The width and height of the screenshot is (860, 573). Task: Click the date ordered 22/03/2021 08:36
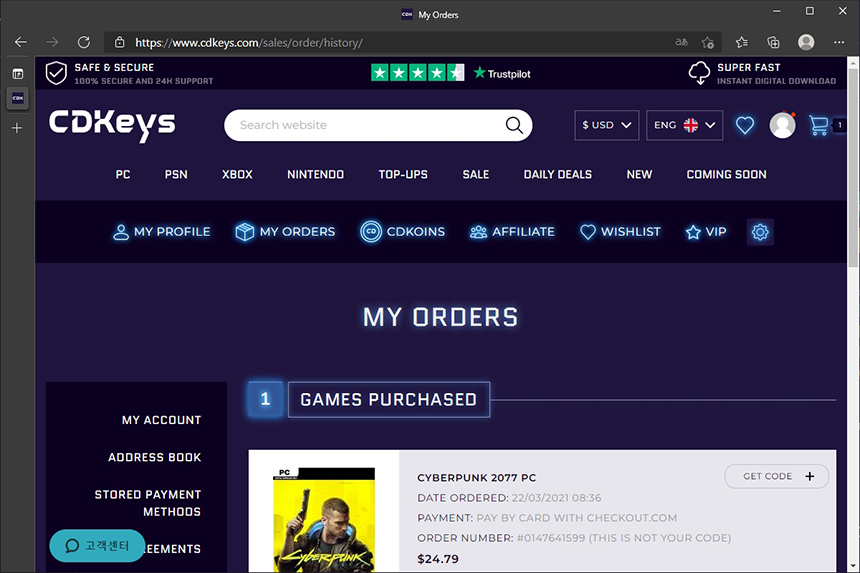click(556, 498)
